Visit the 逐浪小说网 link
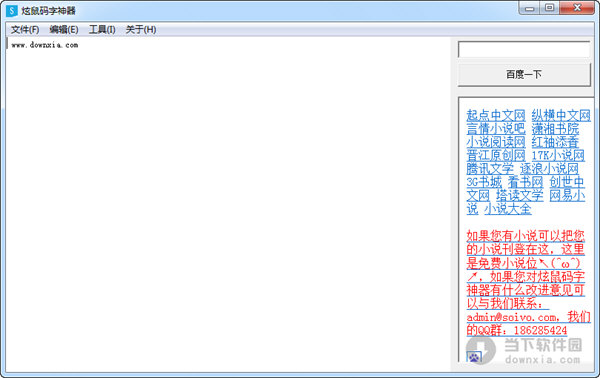600x378 pixels. tap(549, 169)
